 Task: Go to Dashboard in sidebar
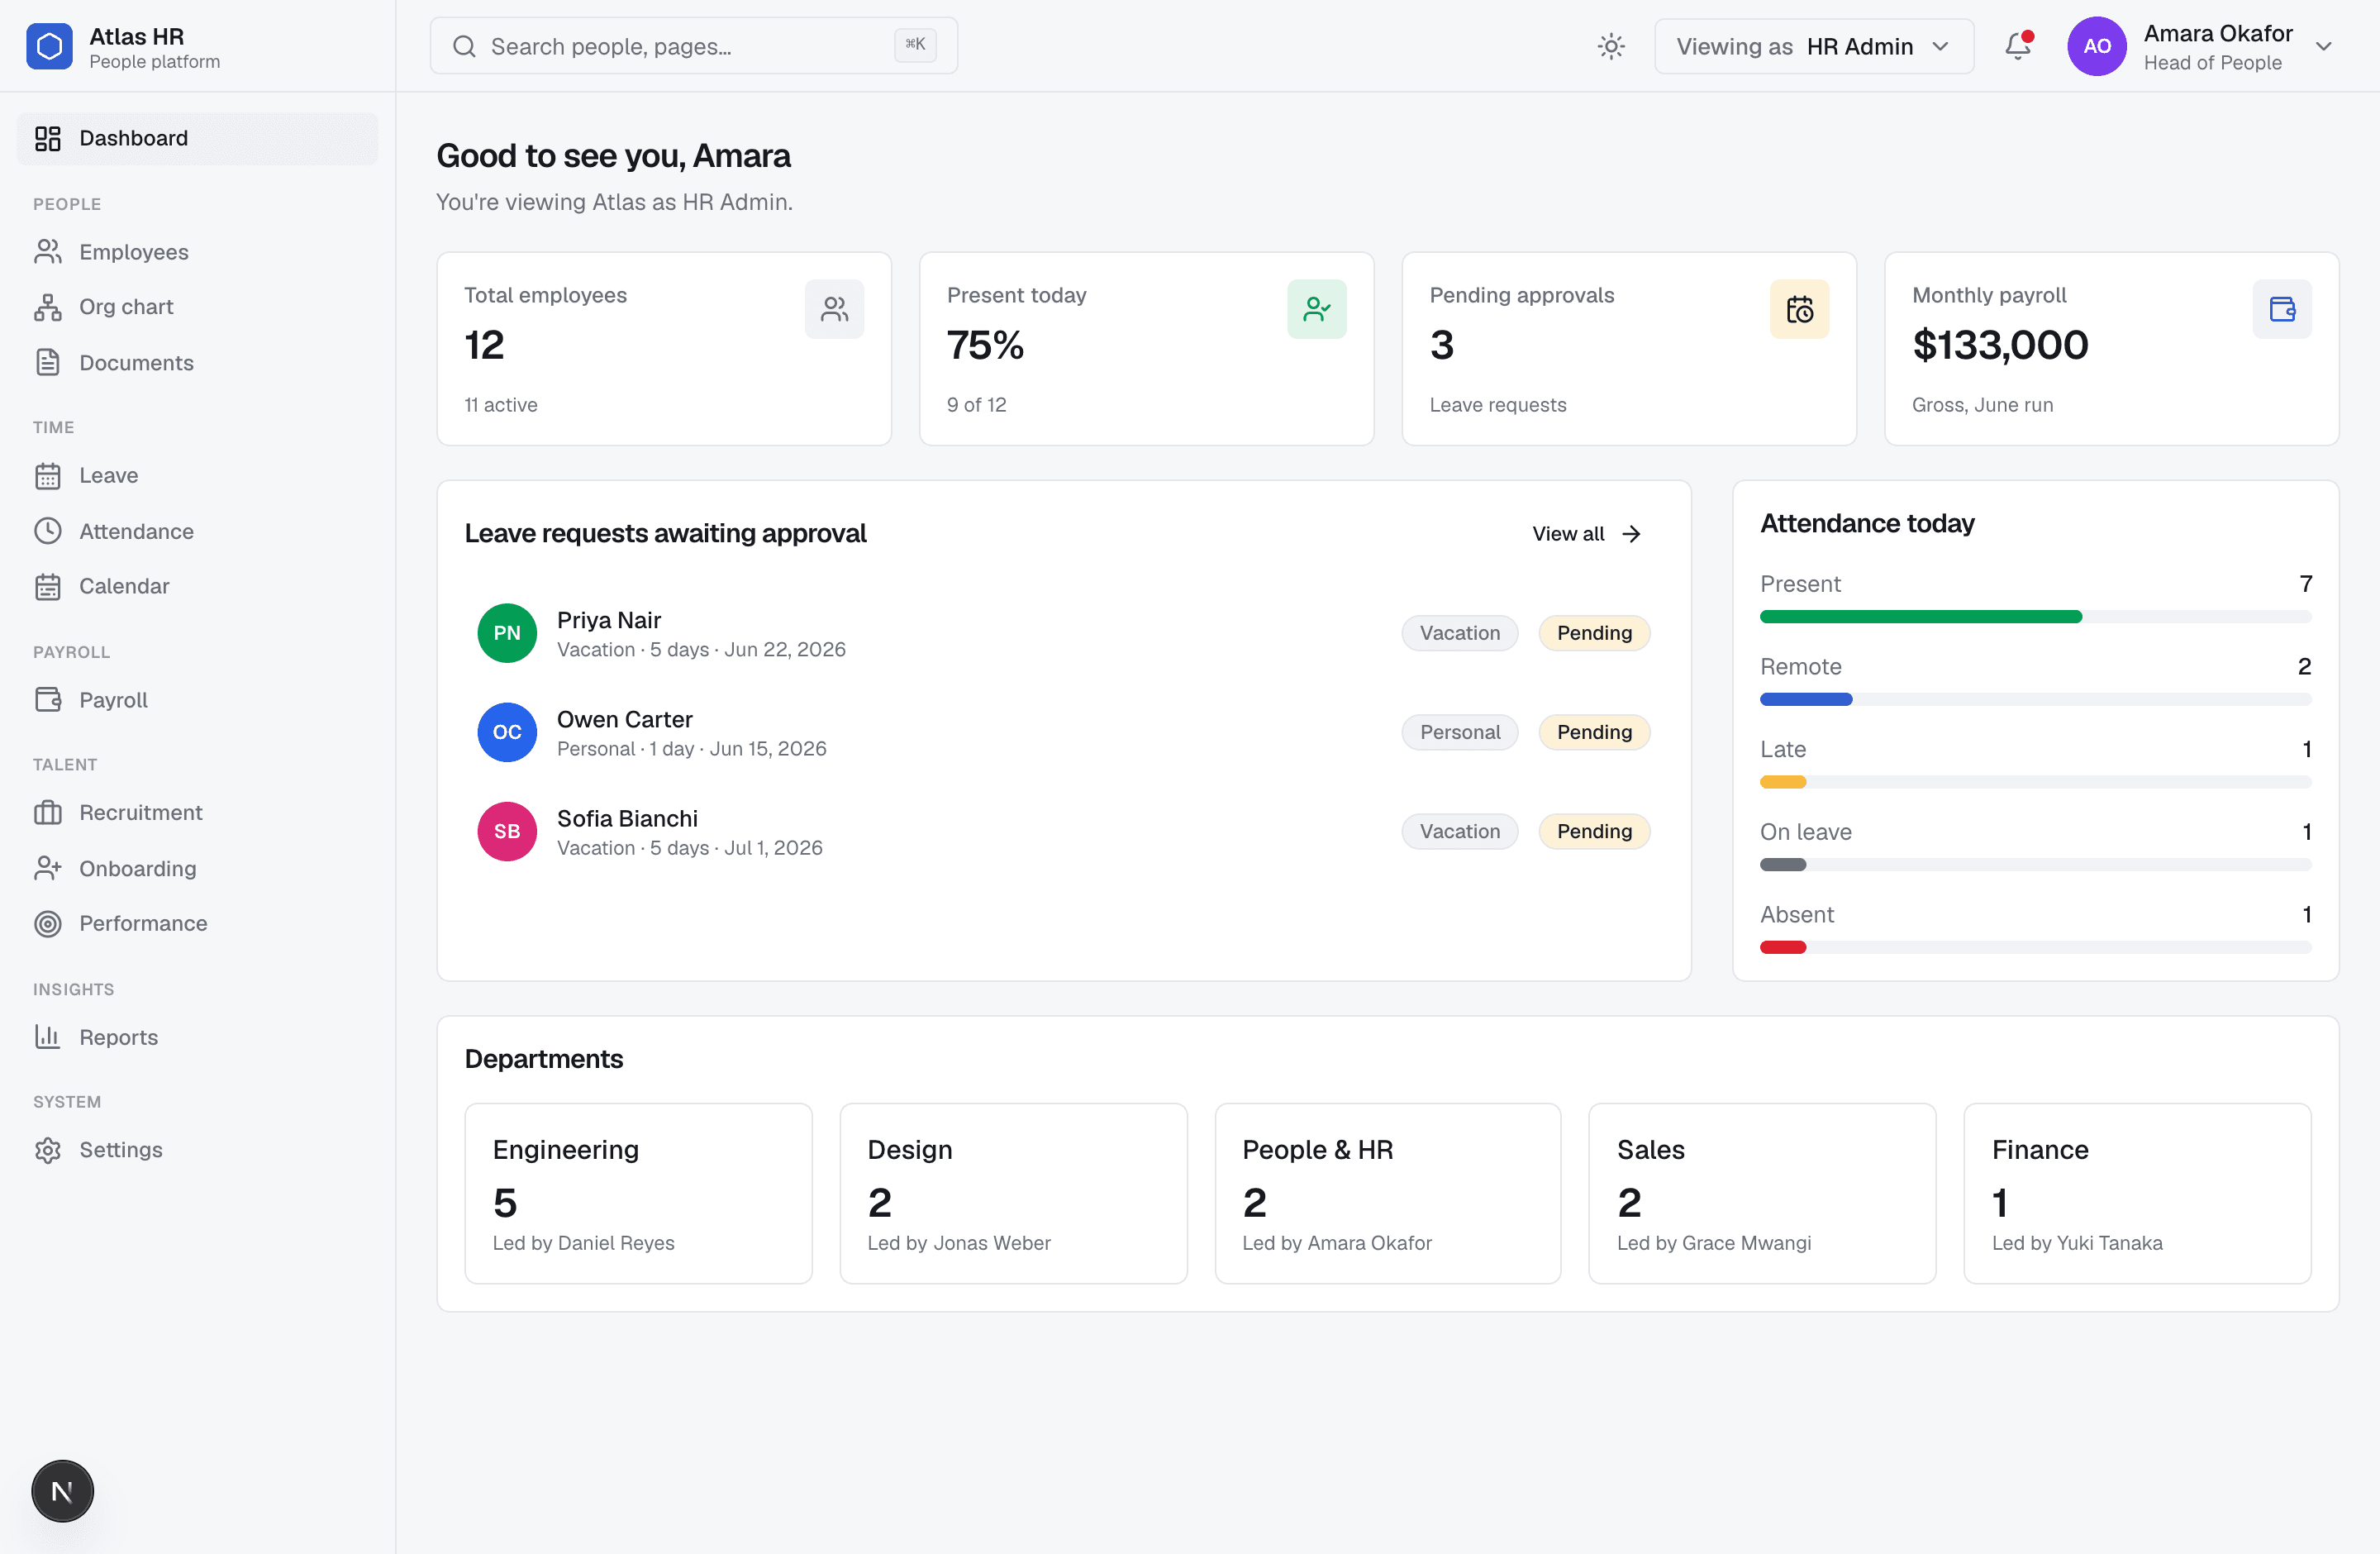(198, 138)
